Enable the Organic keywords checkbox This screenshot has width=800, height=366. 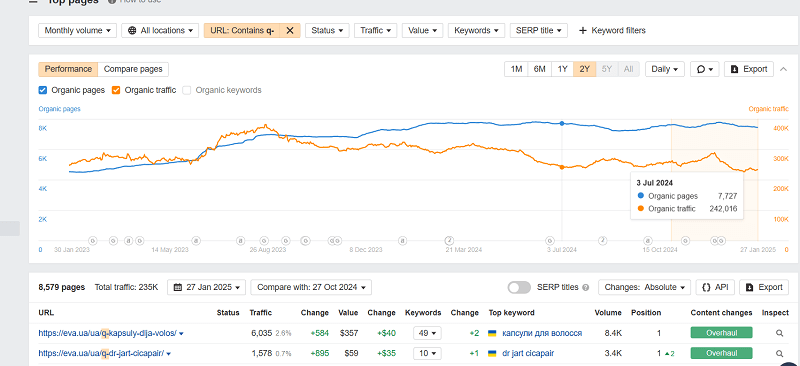pos(187,90)
